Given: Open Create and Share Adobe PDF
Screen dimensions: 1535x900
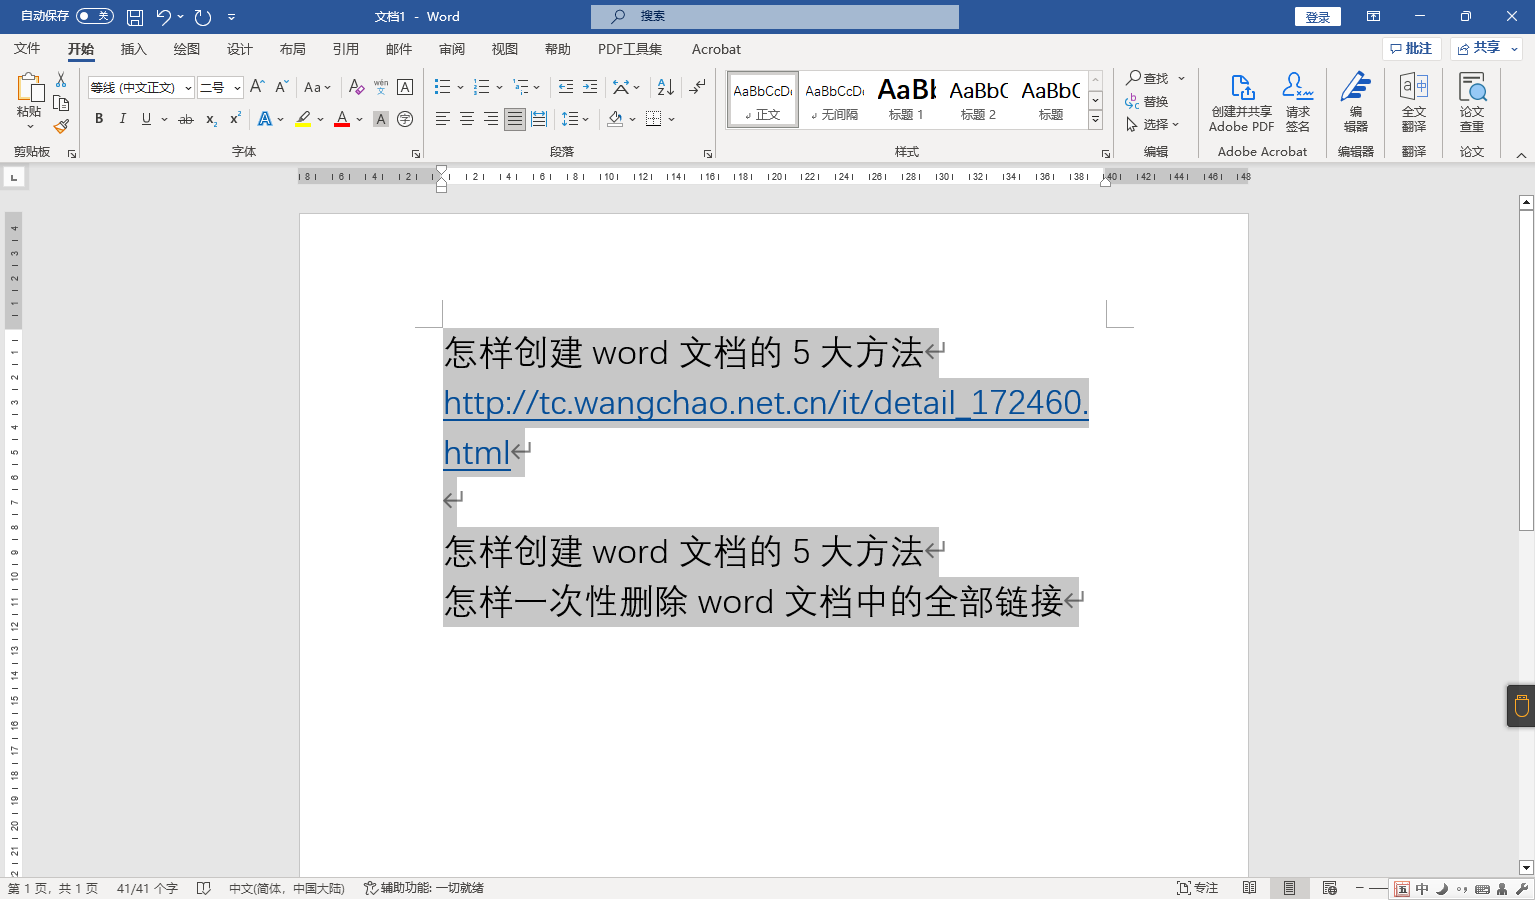Looking at the screenshot, I should pyautogui.click(x=1241, y=103).
